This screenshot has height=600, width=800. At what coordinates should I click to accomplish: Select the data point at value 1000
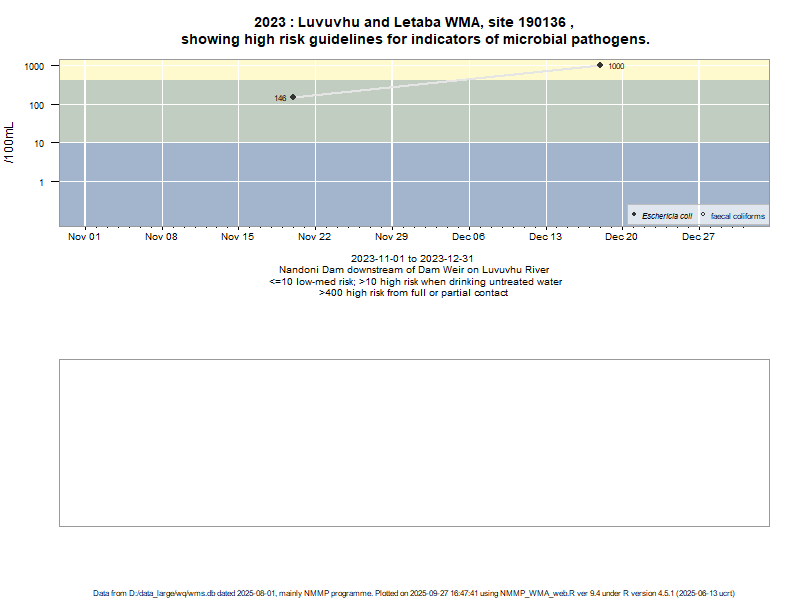[600, 65]
